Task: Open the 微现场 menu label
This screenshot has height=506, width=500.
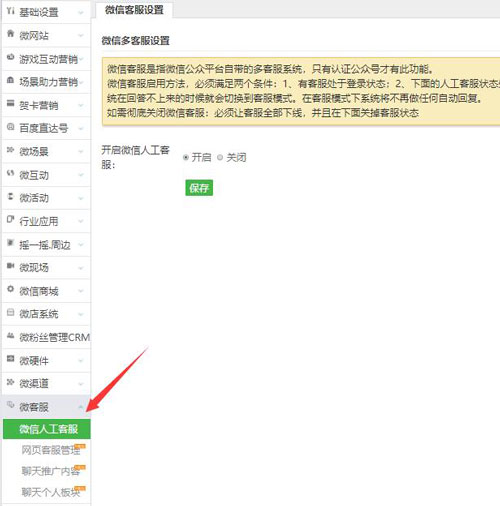Action: click(x=34, y=268)
